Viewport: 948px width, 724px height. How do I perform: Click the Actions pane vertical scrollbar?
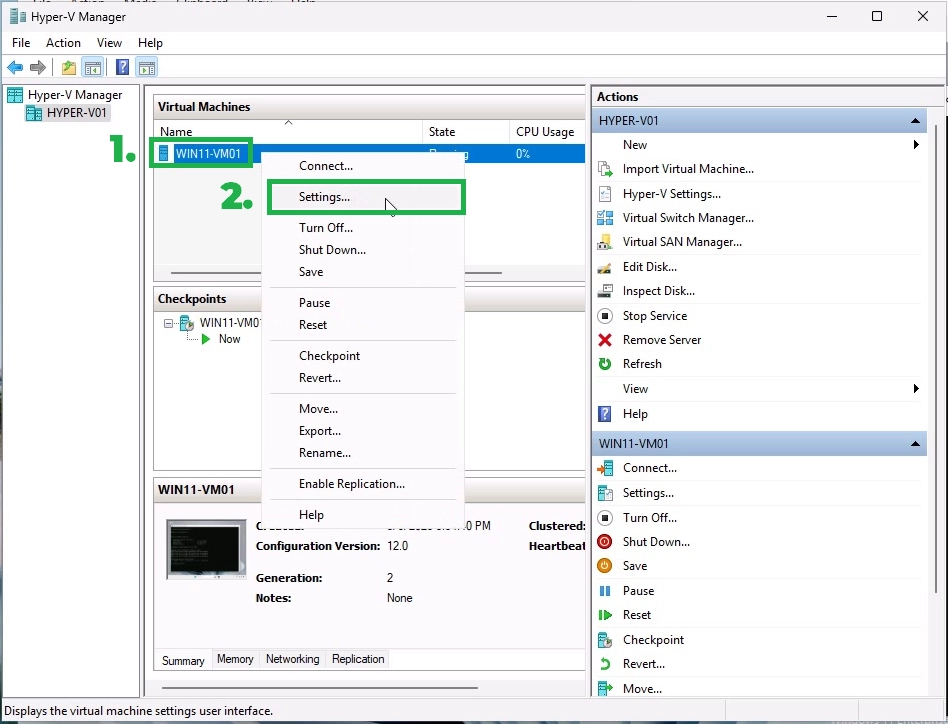pos(937,358)
